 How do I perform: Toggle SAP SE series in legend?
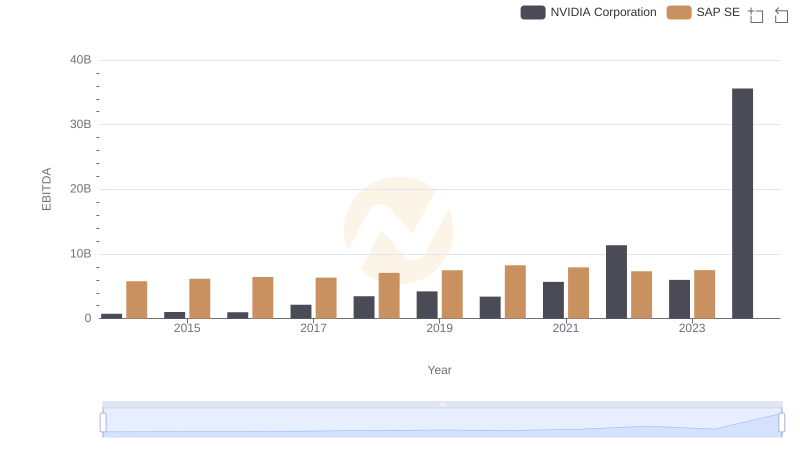click(703, 12)
